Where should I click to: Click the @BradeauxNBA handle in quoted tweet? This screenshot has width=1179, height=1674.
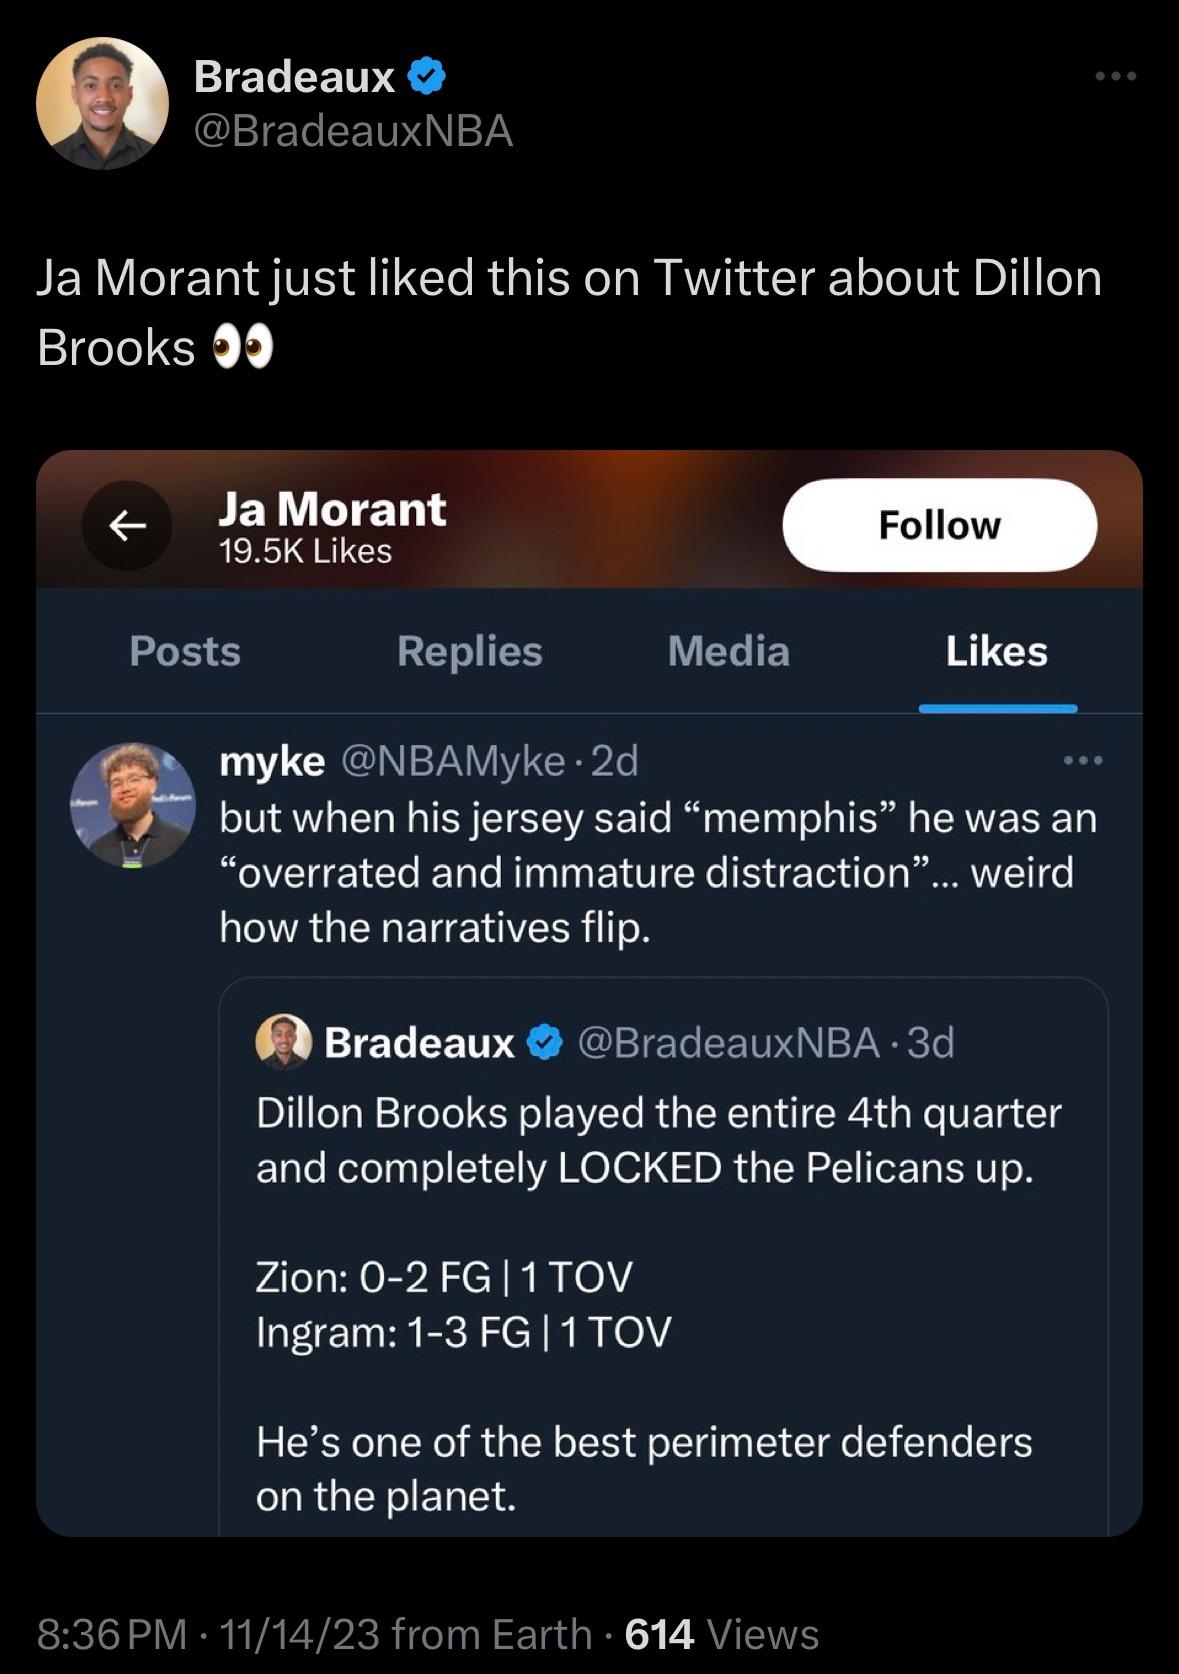tap(729, 1043)
